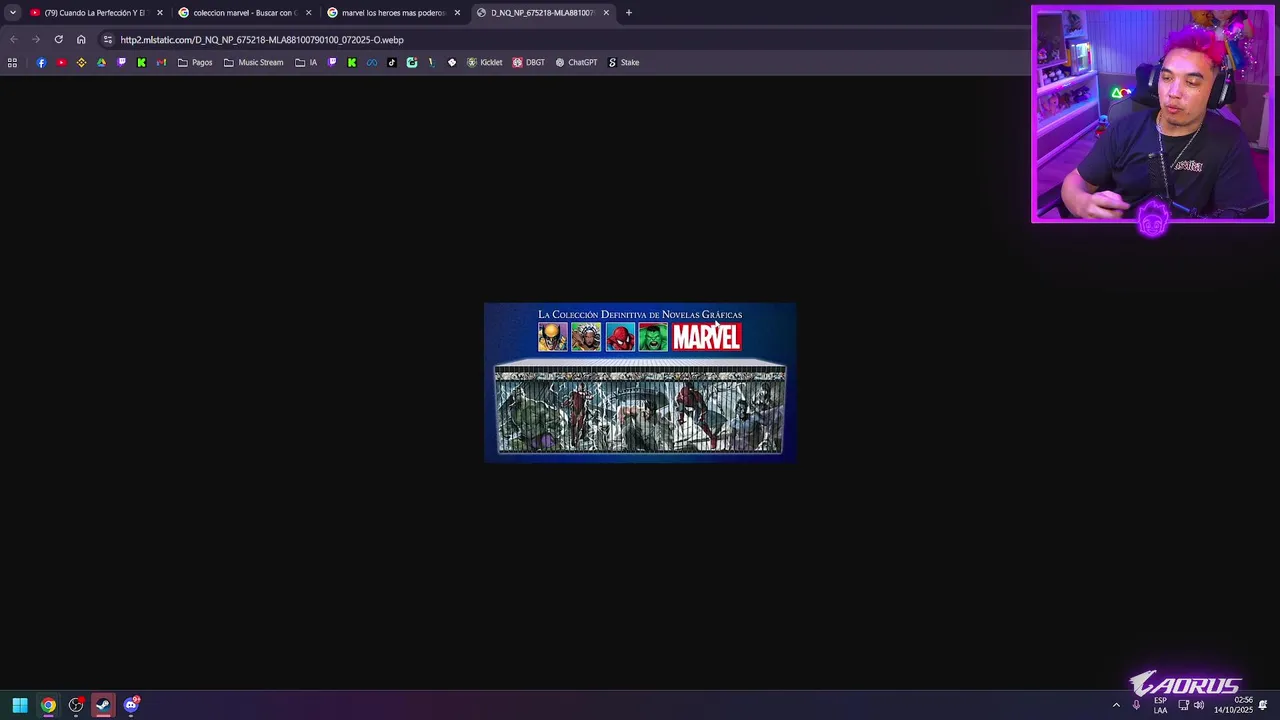Open the Stake bookmark
This screenshot has width=1280, height=720.
point(624,62)
